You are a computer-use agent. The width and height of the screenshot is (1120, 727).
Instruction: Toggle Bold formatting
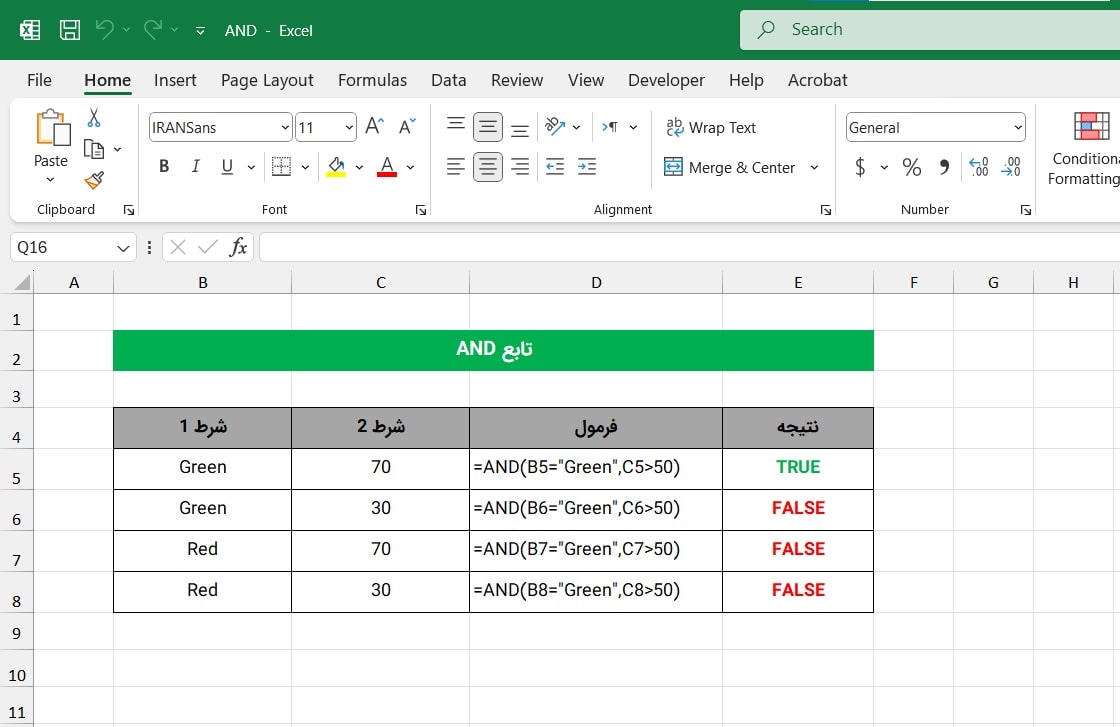pos(164,167)
